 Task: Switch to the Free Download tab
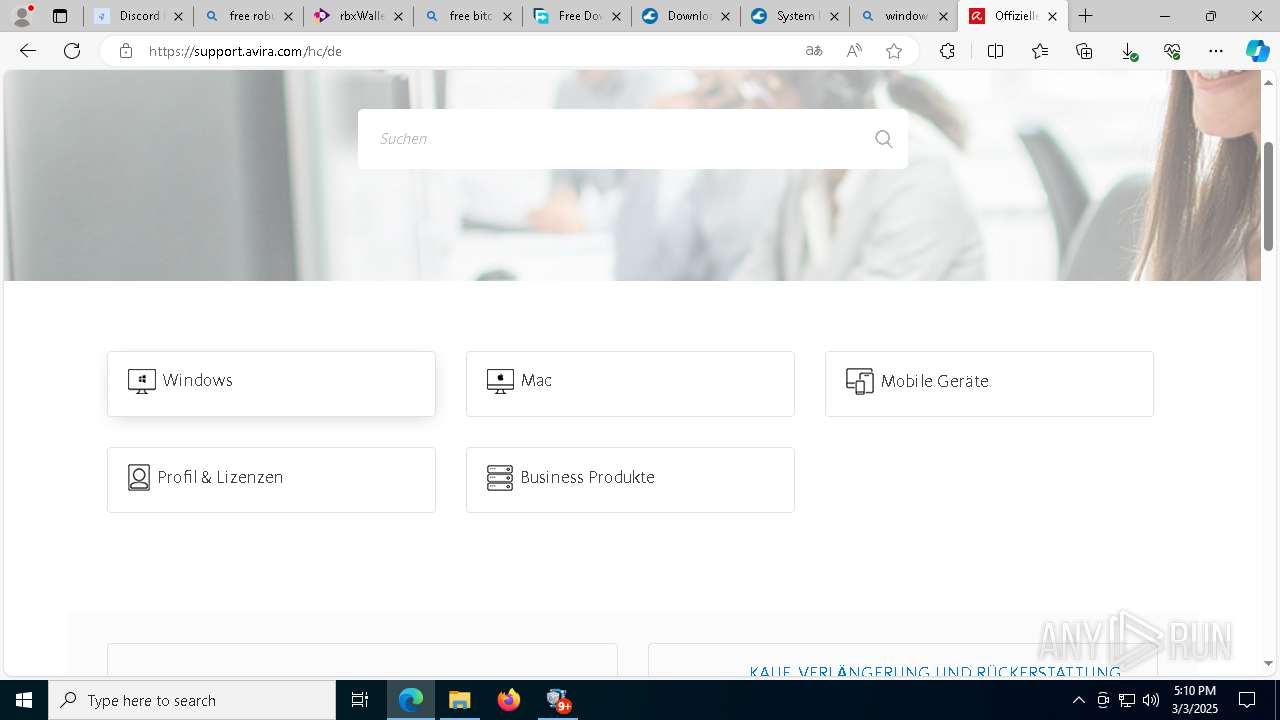click(x=577, y=16)
